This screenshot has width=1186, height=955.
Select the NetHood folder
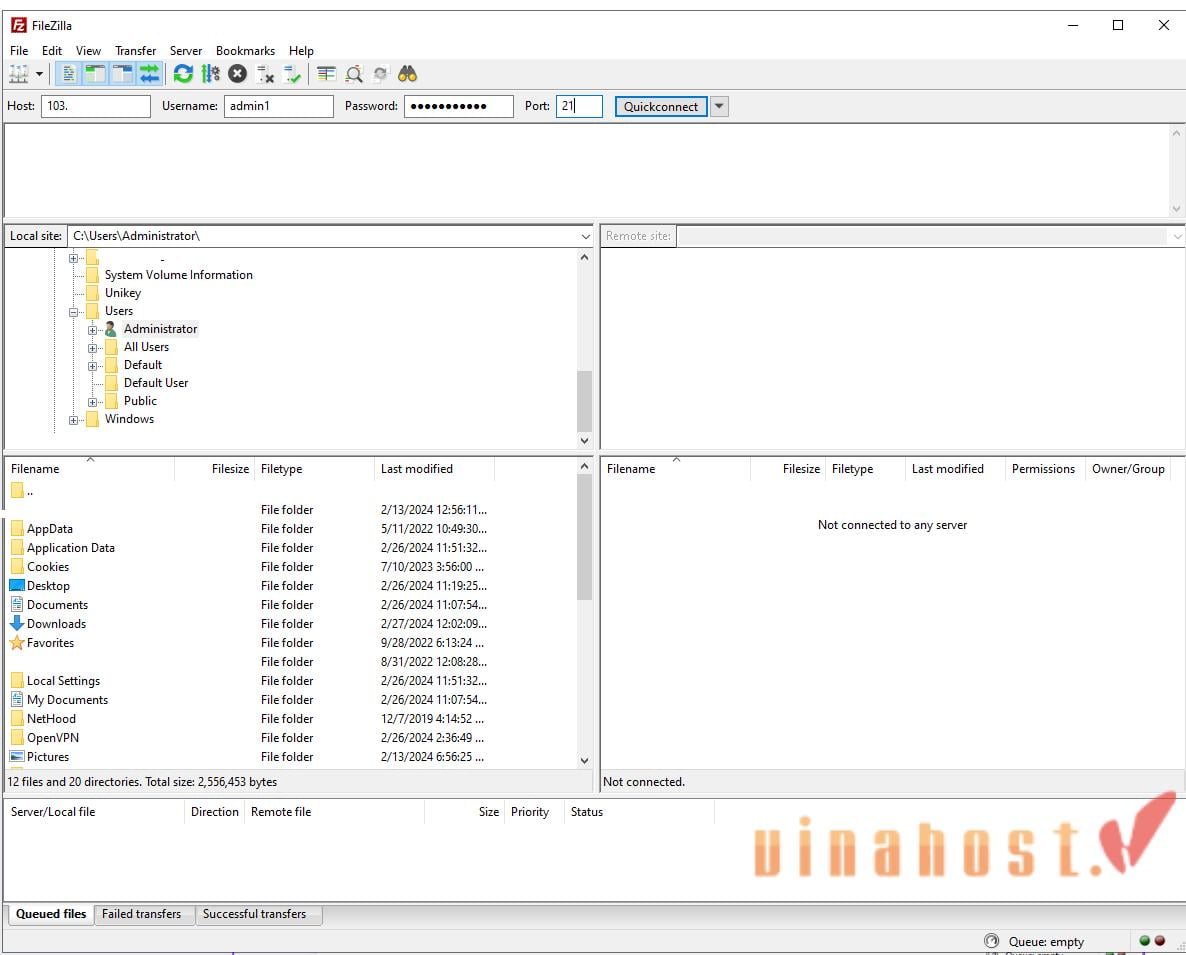pos(51,719)
